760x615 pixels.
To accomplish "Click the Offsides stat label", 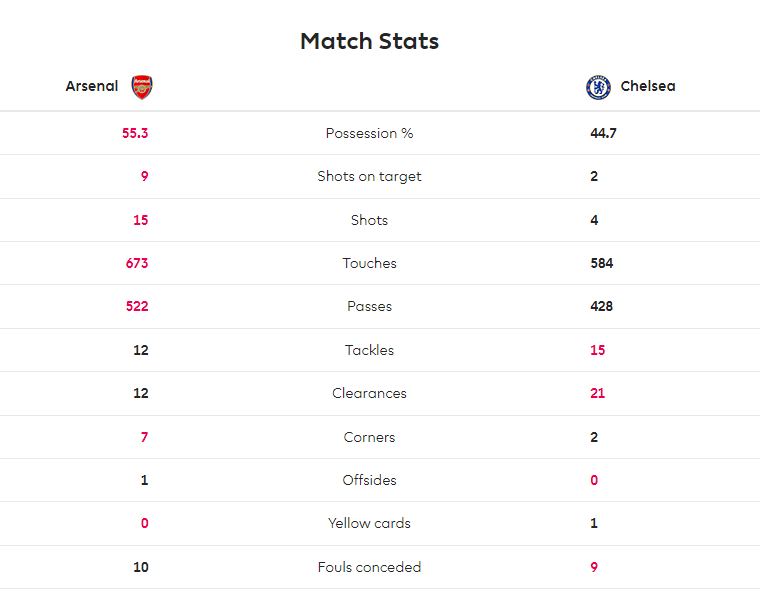I will [369, 480].
